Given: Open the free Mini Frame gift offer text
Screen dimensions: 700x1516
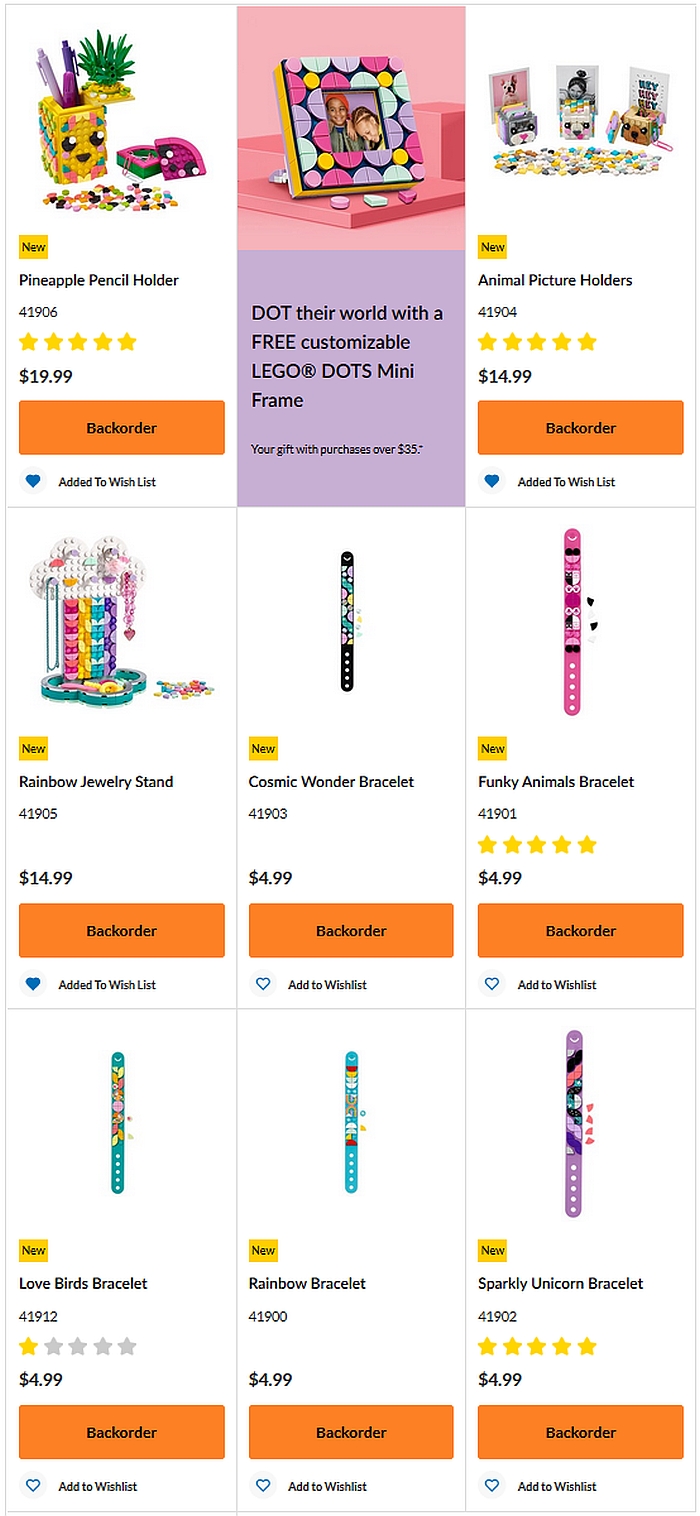Looking at the screenshot, I should coord(347,356).
